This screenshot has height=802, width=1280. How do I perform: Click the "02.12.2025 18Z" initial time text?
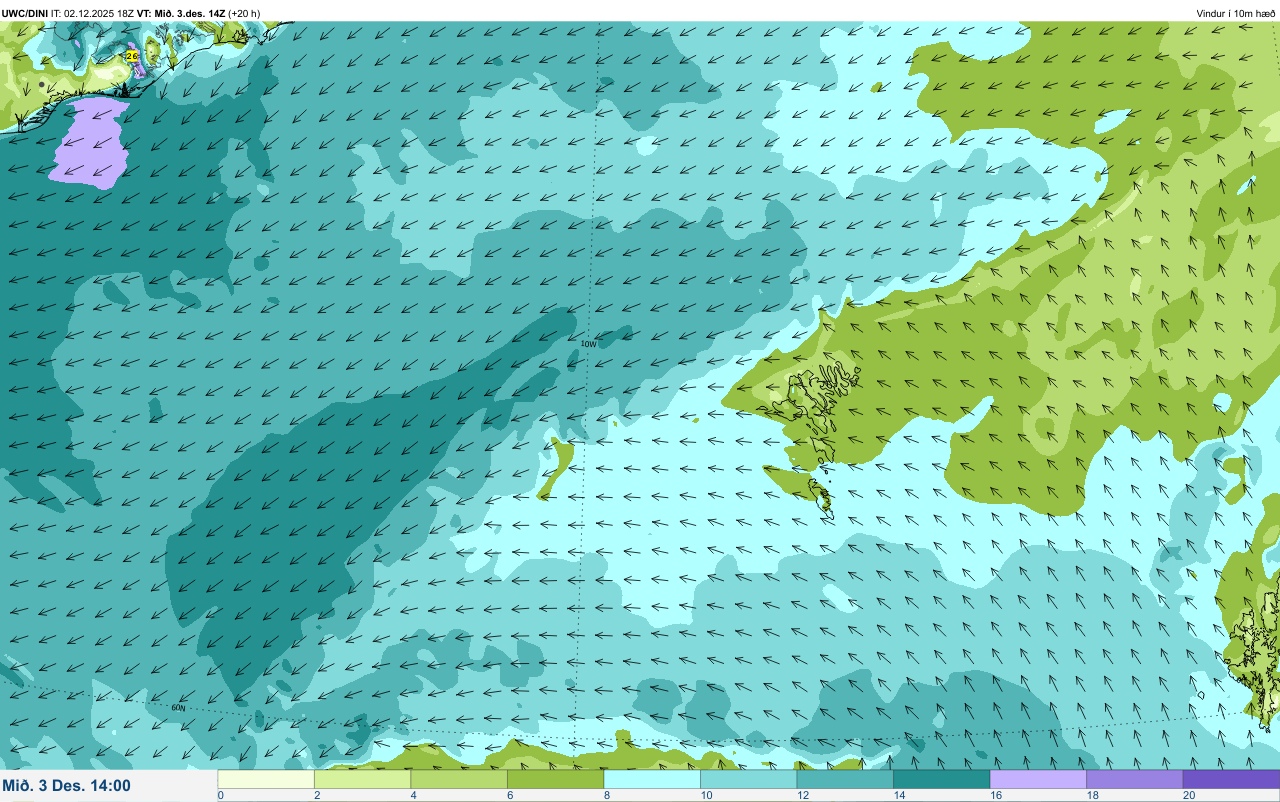[x=99, y=13]
